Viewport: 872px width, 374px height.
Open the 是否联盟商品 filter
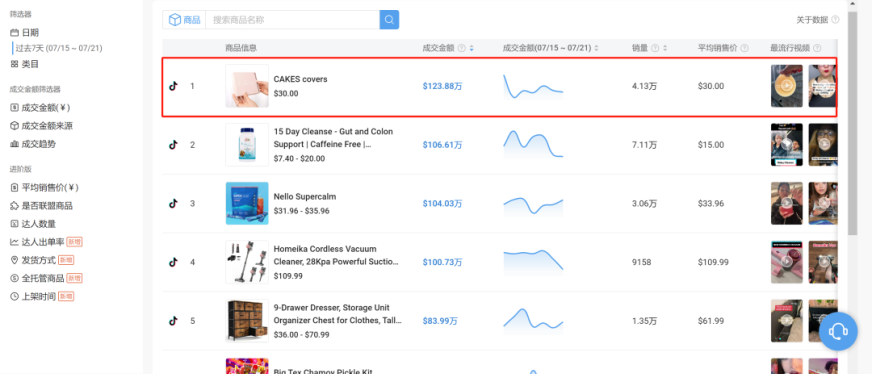(42, 206)
